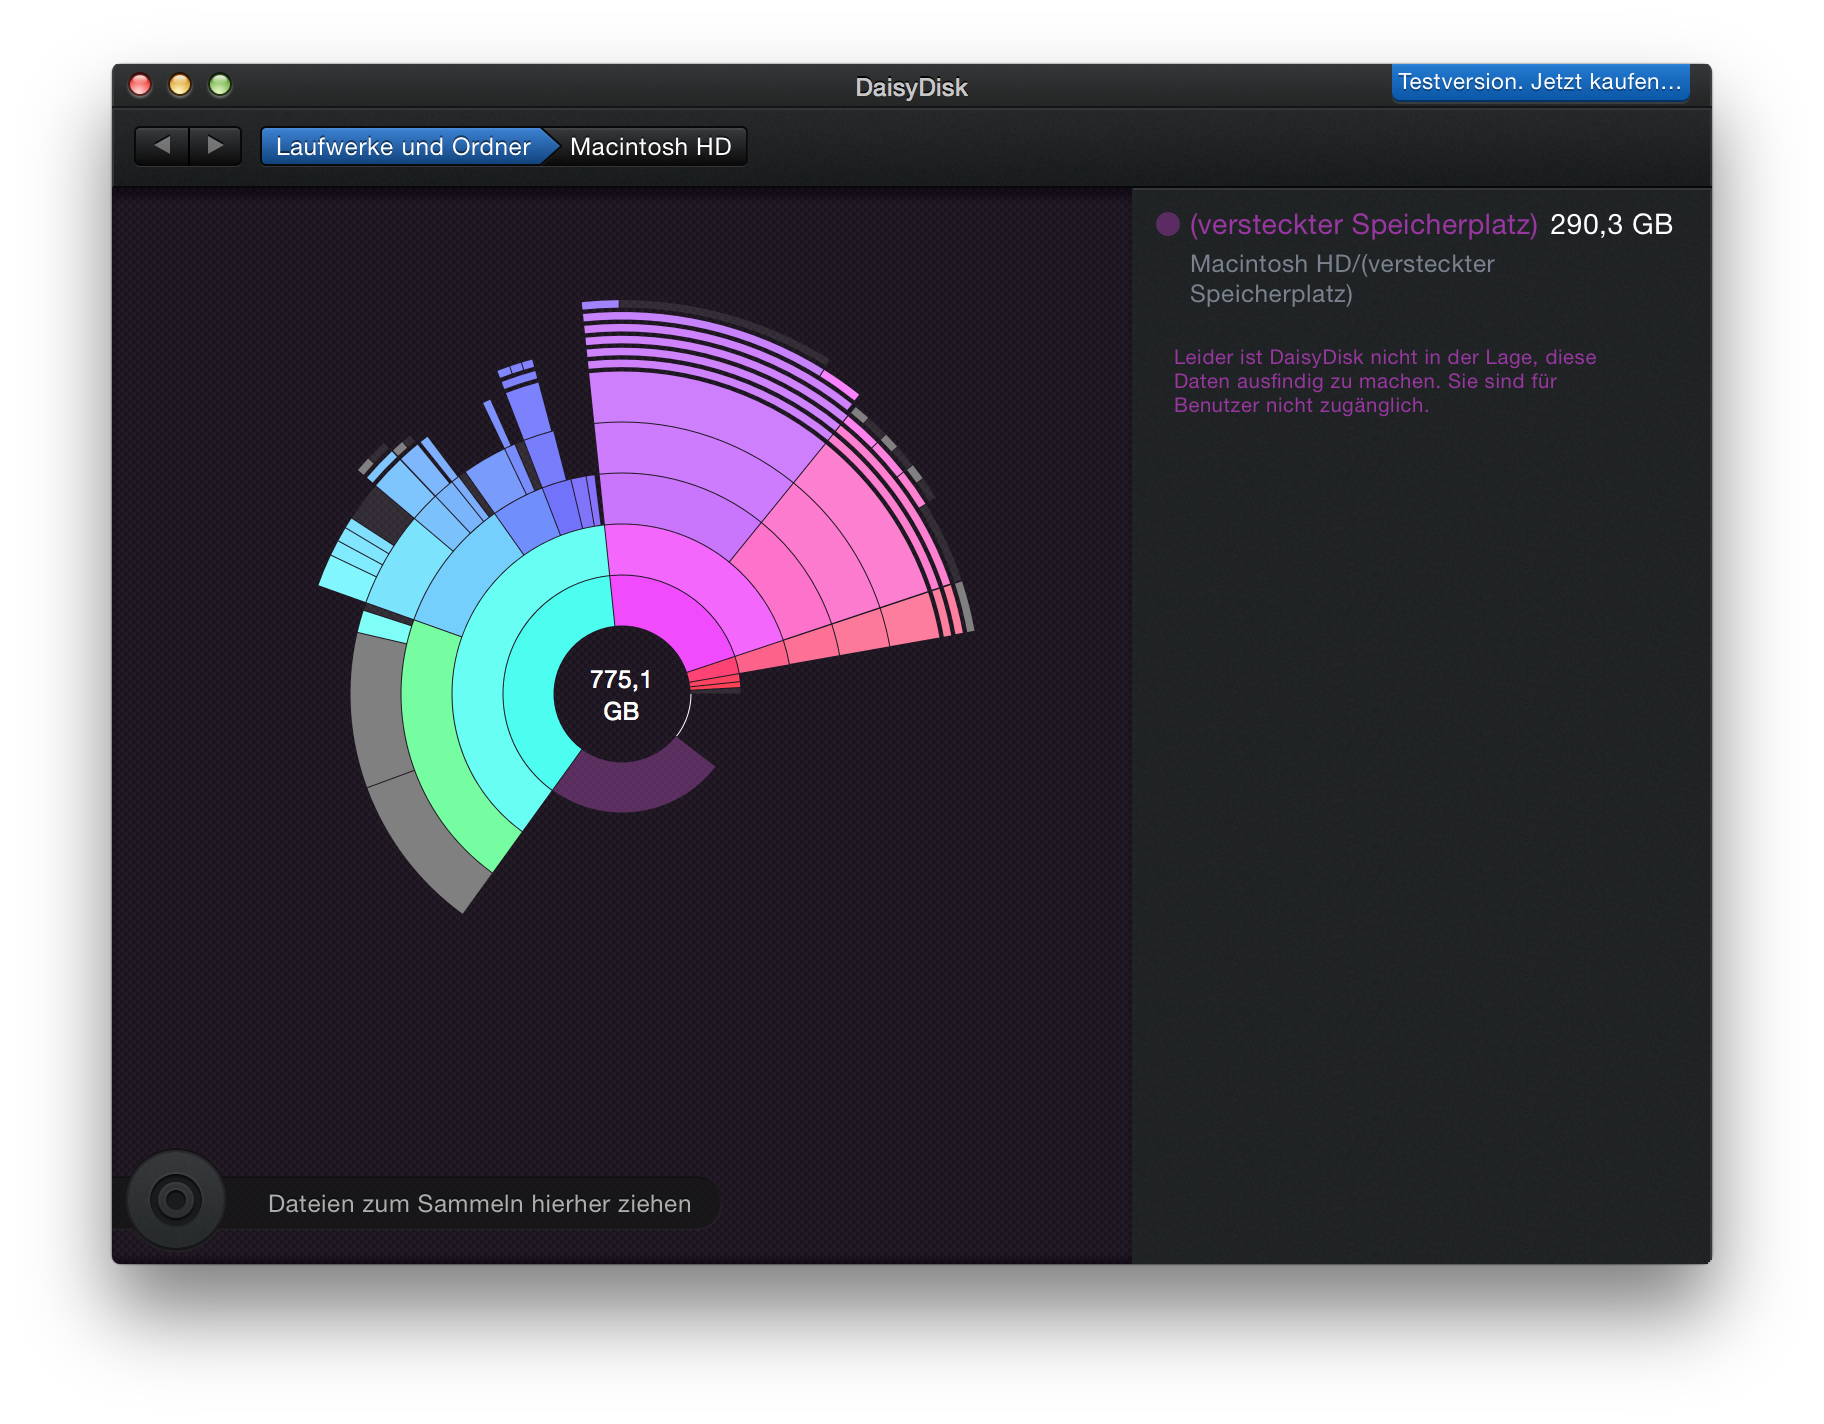1824x1424 pixels.
Task: Go to Laufwerke und Ordner breadcrumb
Action: click(x=402, y=147)
